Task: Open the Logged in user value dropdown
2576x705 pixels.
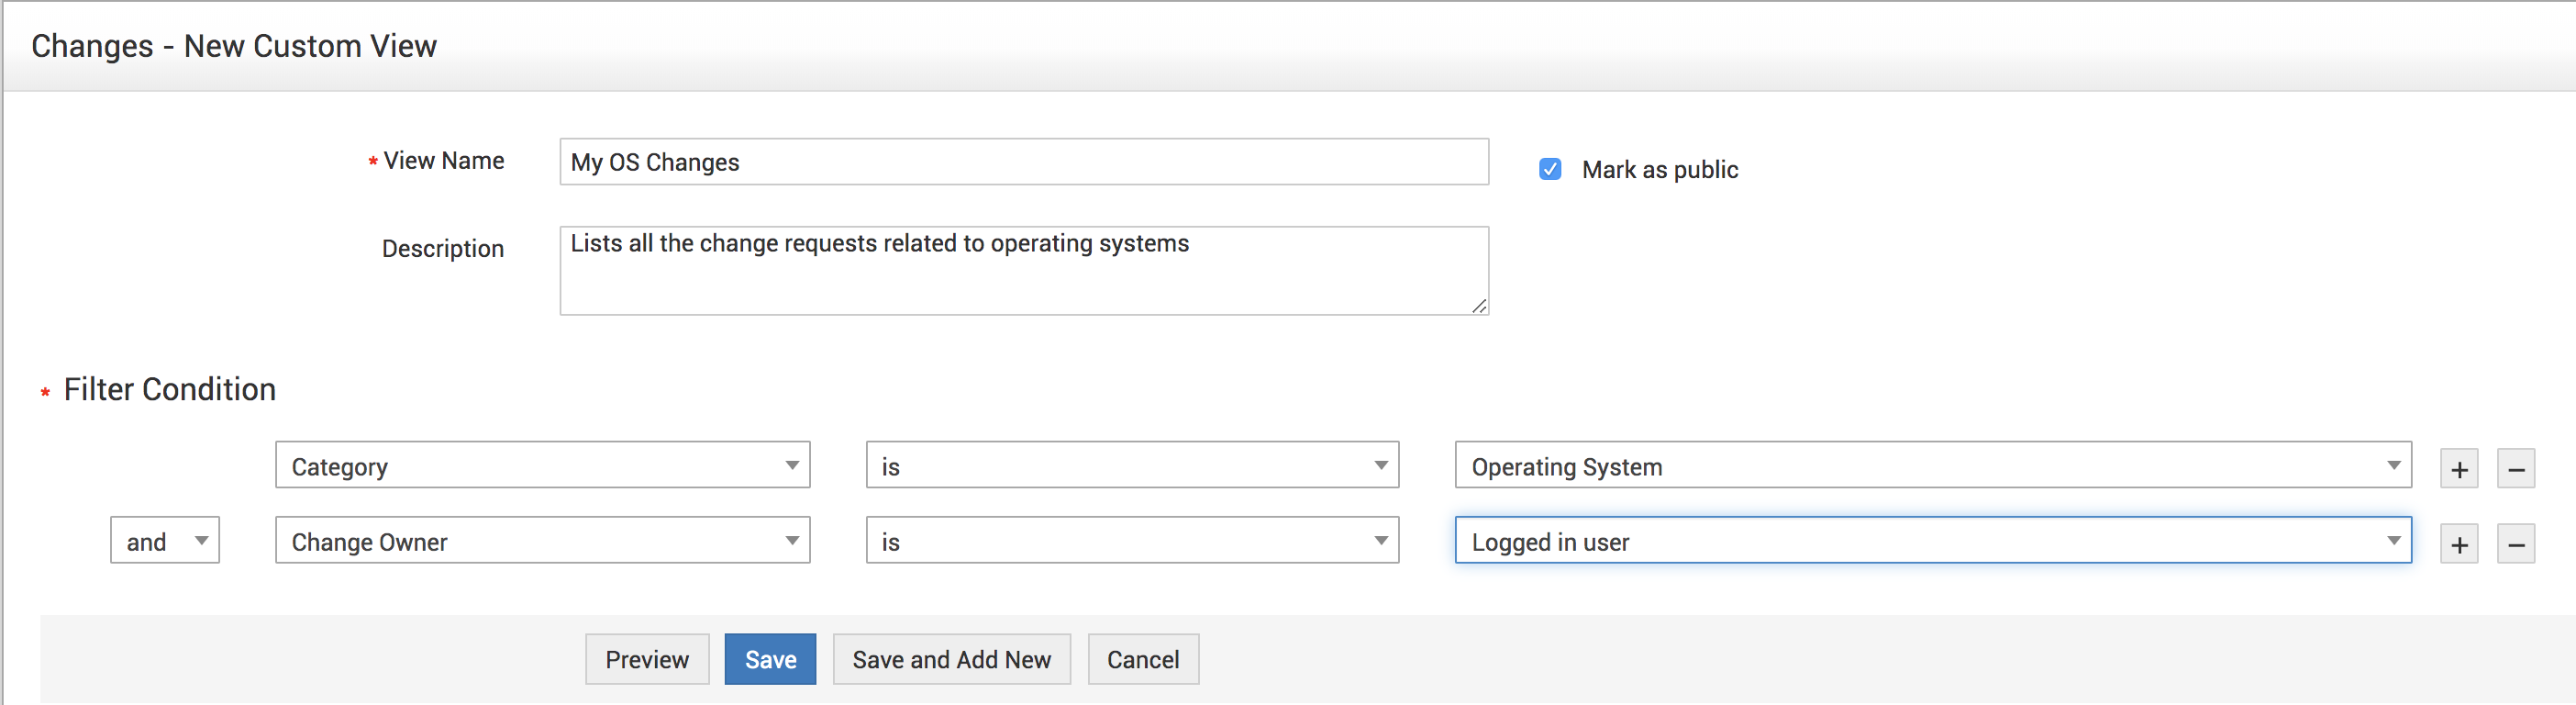Action: (1932, 541)
